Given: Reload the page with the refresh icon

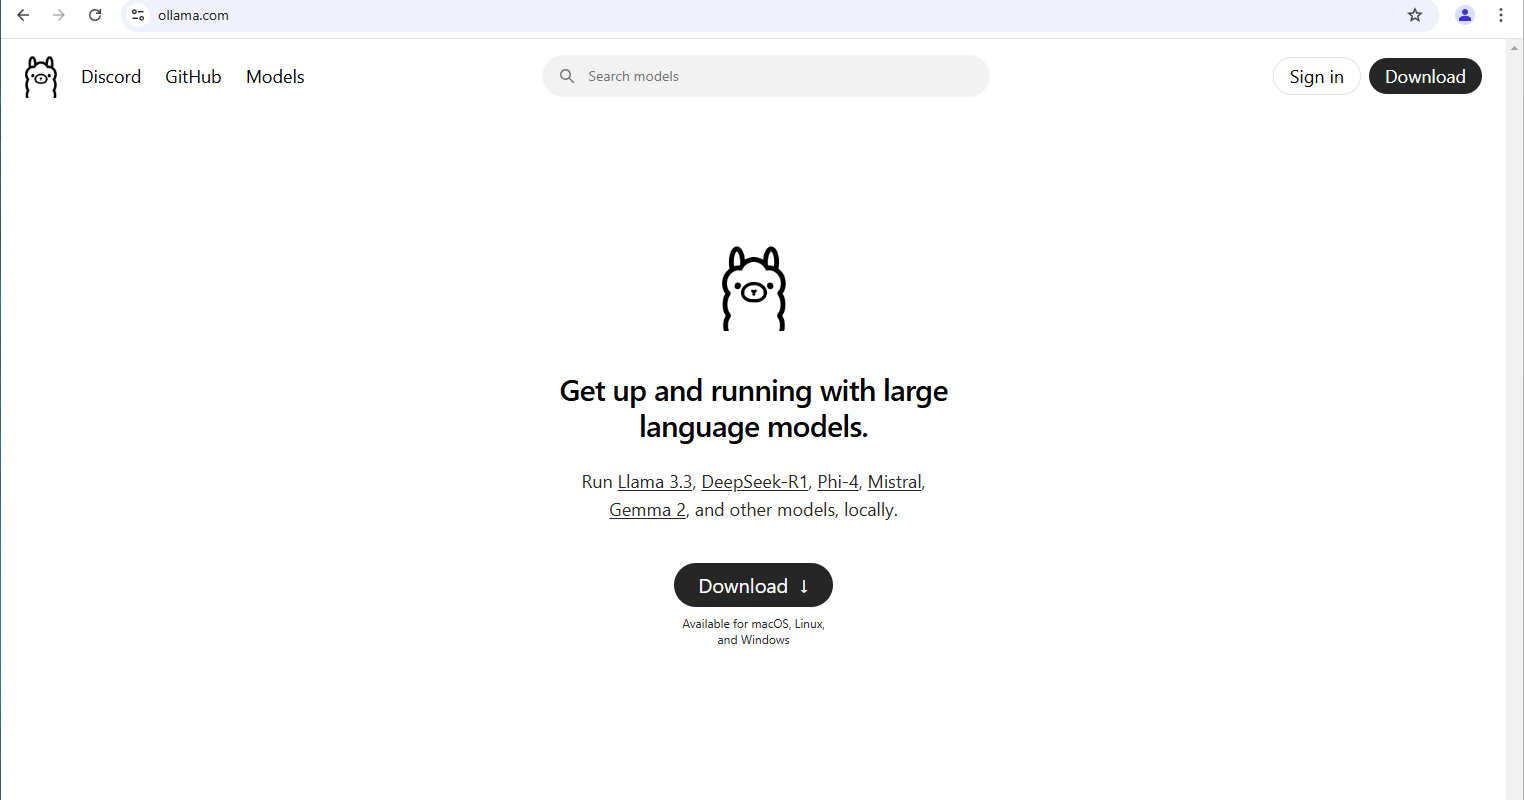Looking at the screenshot, I should click(95, 15).
